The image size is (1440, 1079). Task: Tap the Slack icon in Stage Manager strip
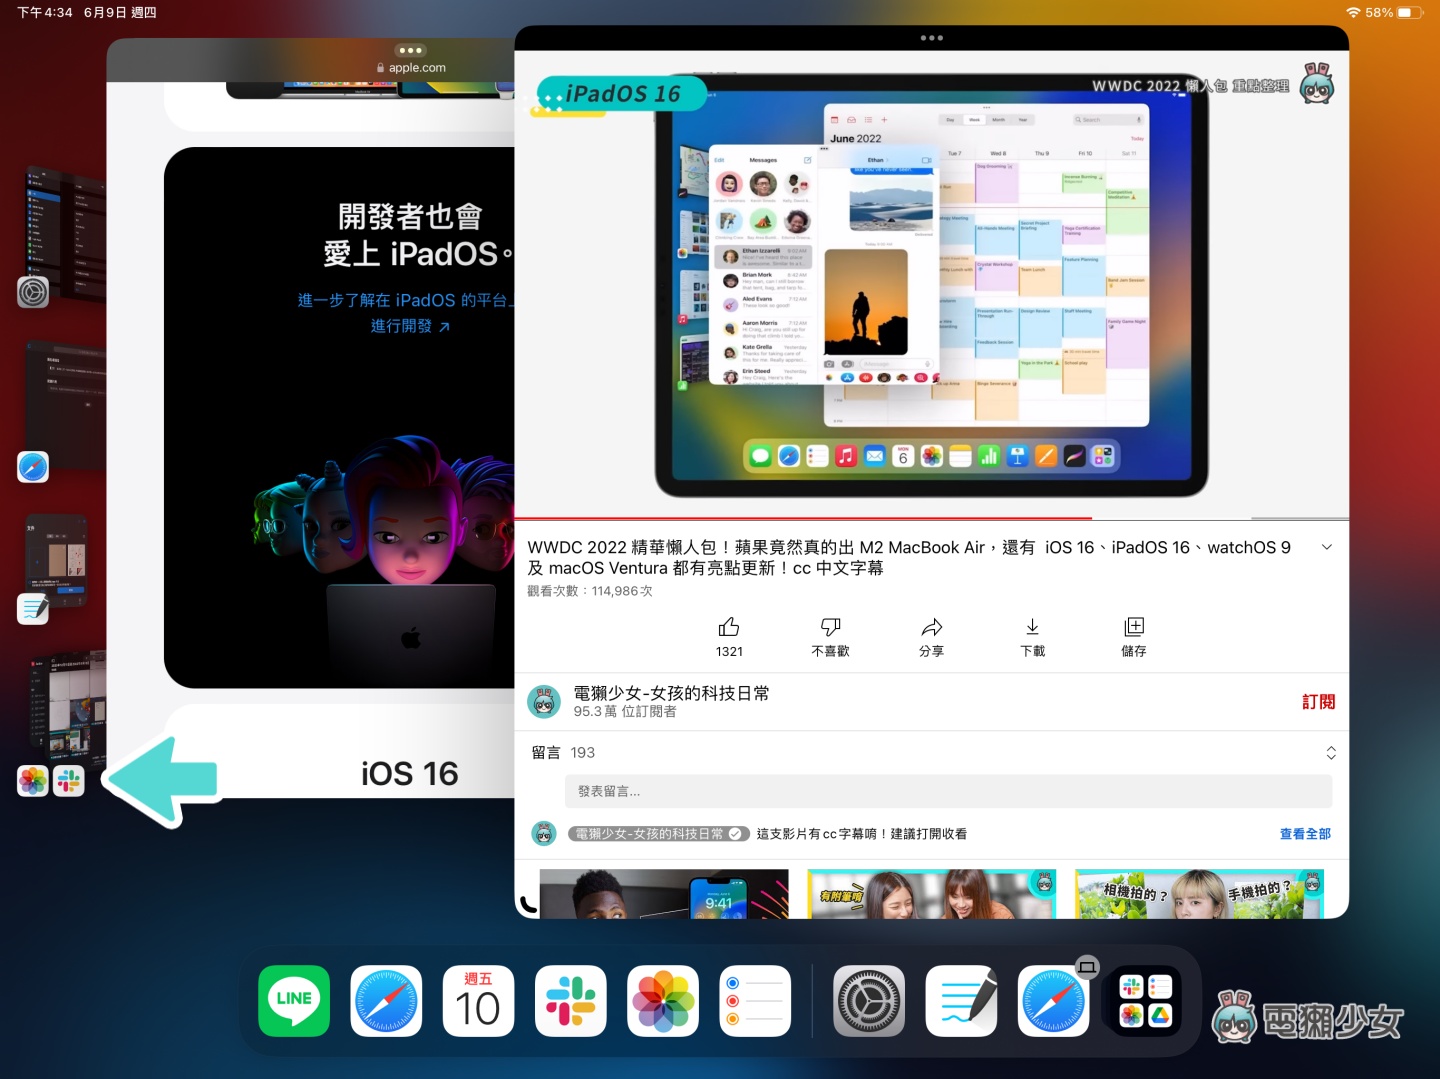click(x=69, y=781)
